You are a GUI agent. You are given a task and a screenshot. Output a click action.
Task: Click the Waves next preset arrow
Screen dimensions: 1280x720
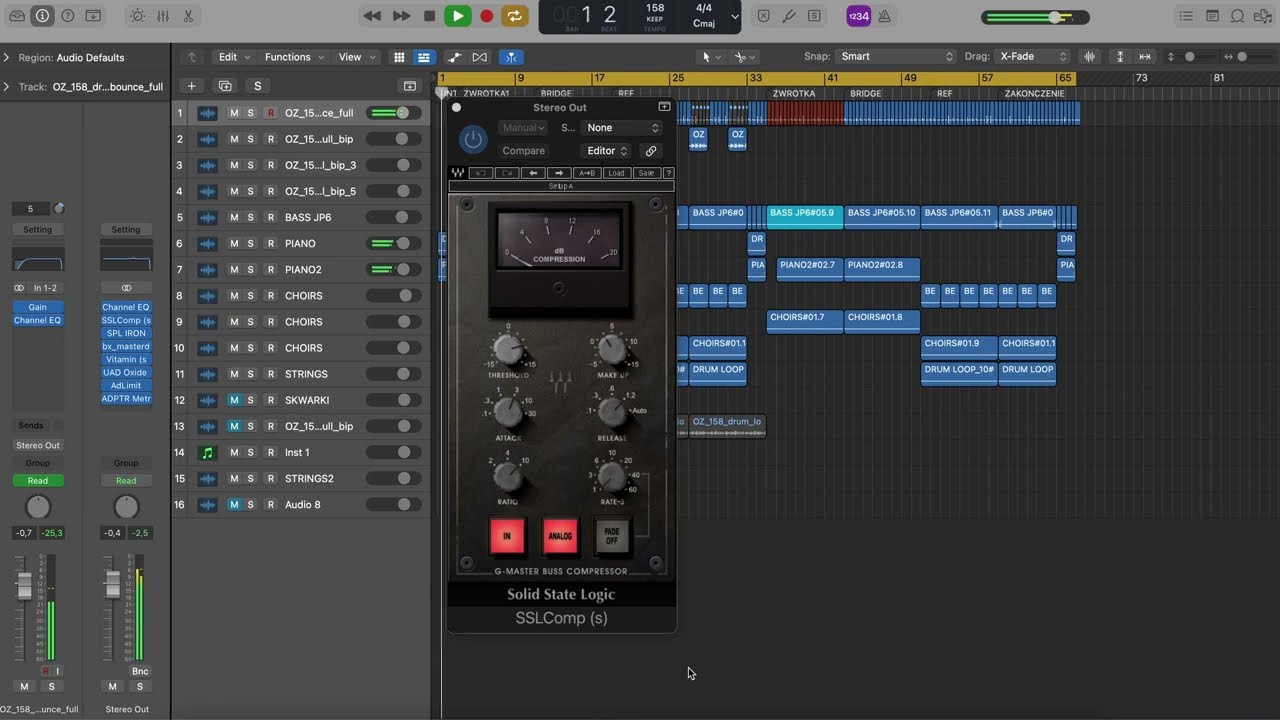[x=560, y=173]
